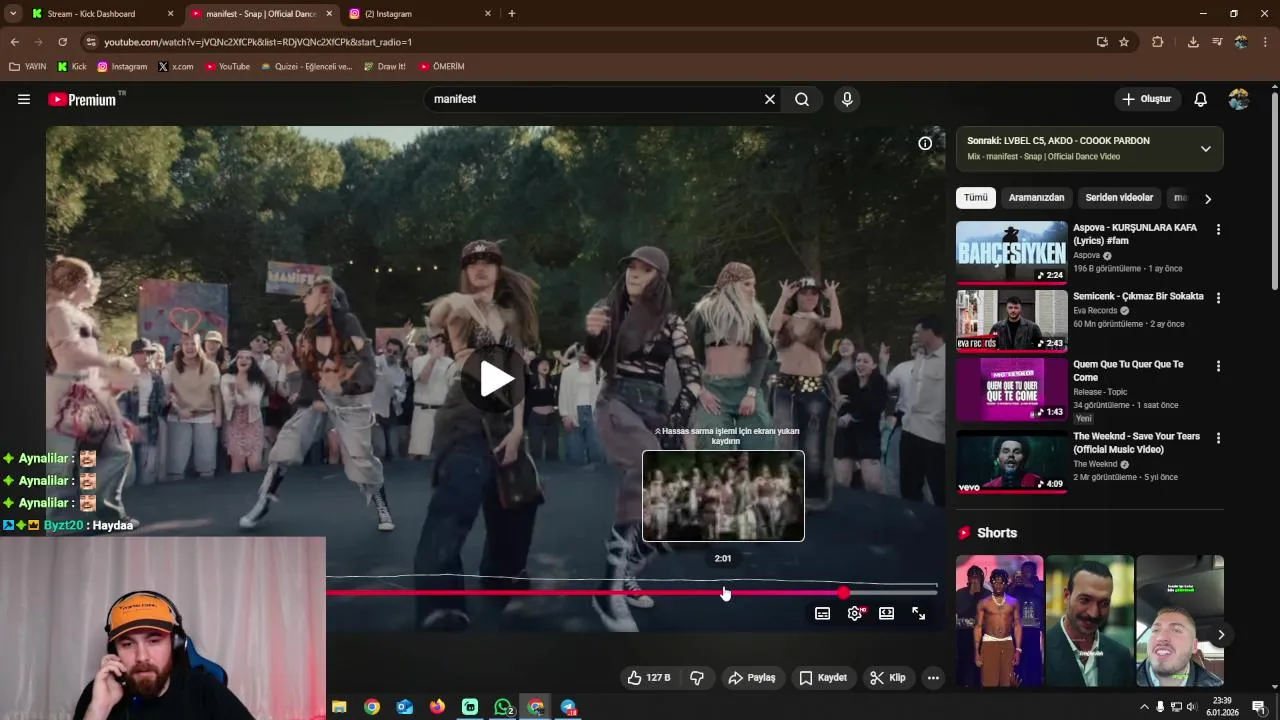The width and height of the screenshot is (1280, 720).
Task: Open the x.com bookmark
Action: click(176, 67)
